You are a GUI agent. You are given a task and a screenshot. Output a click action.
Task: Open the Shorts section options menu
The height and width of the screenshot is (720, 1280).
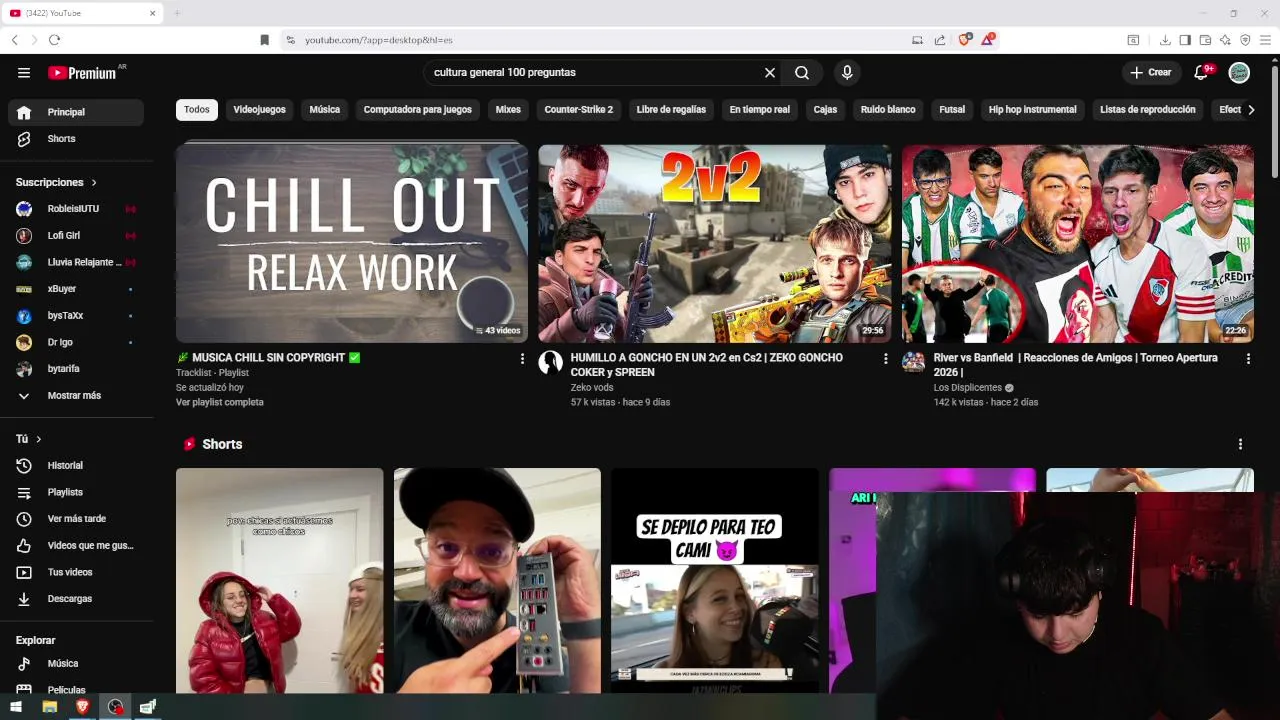(1240, 444)
